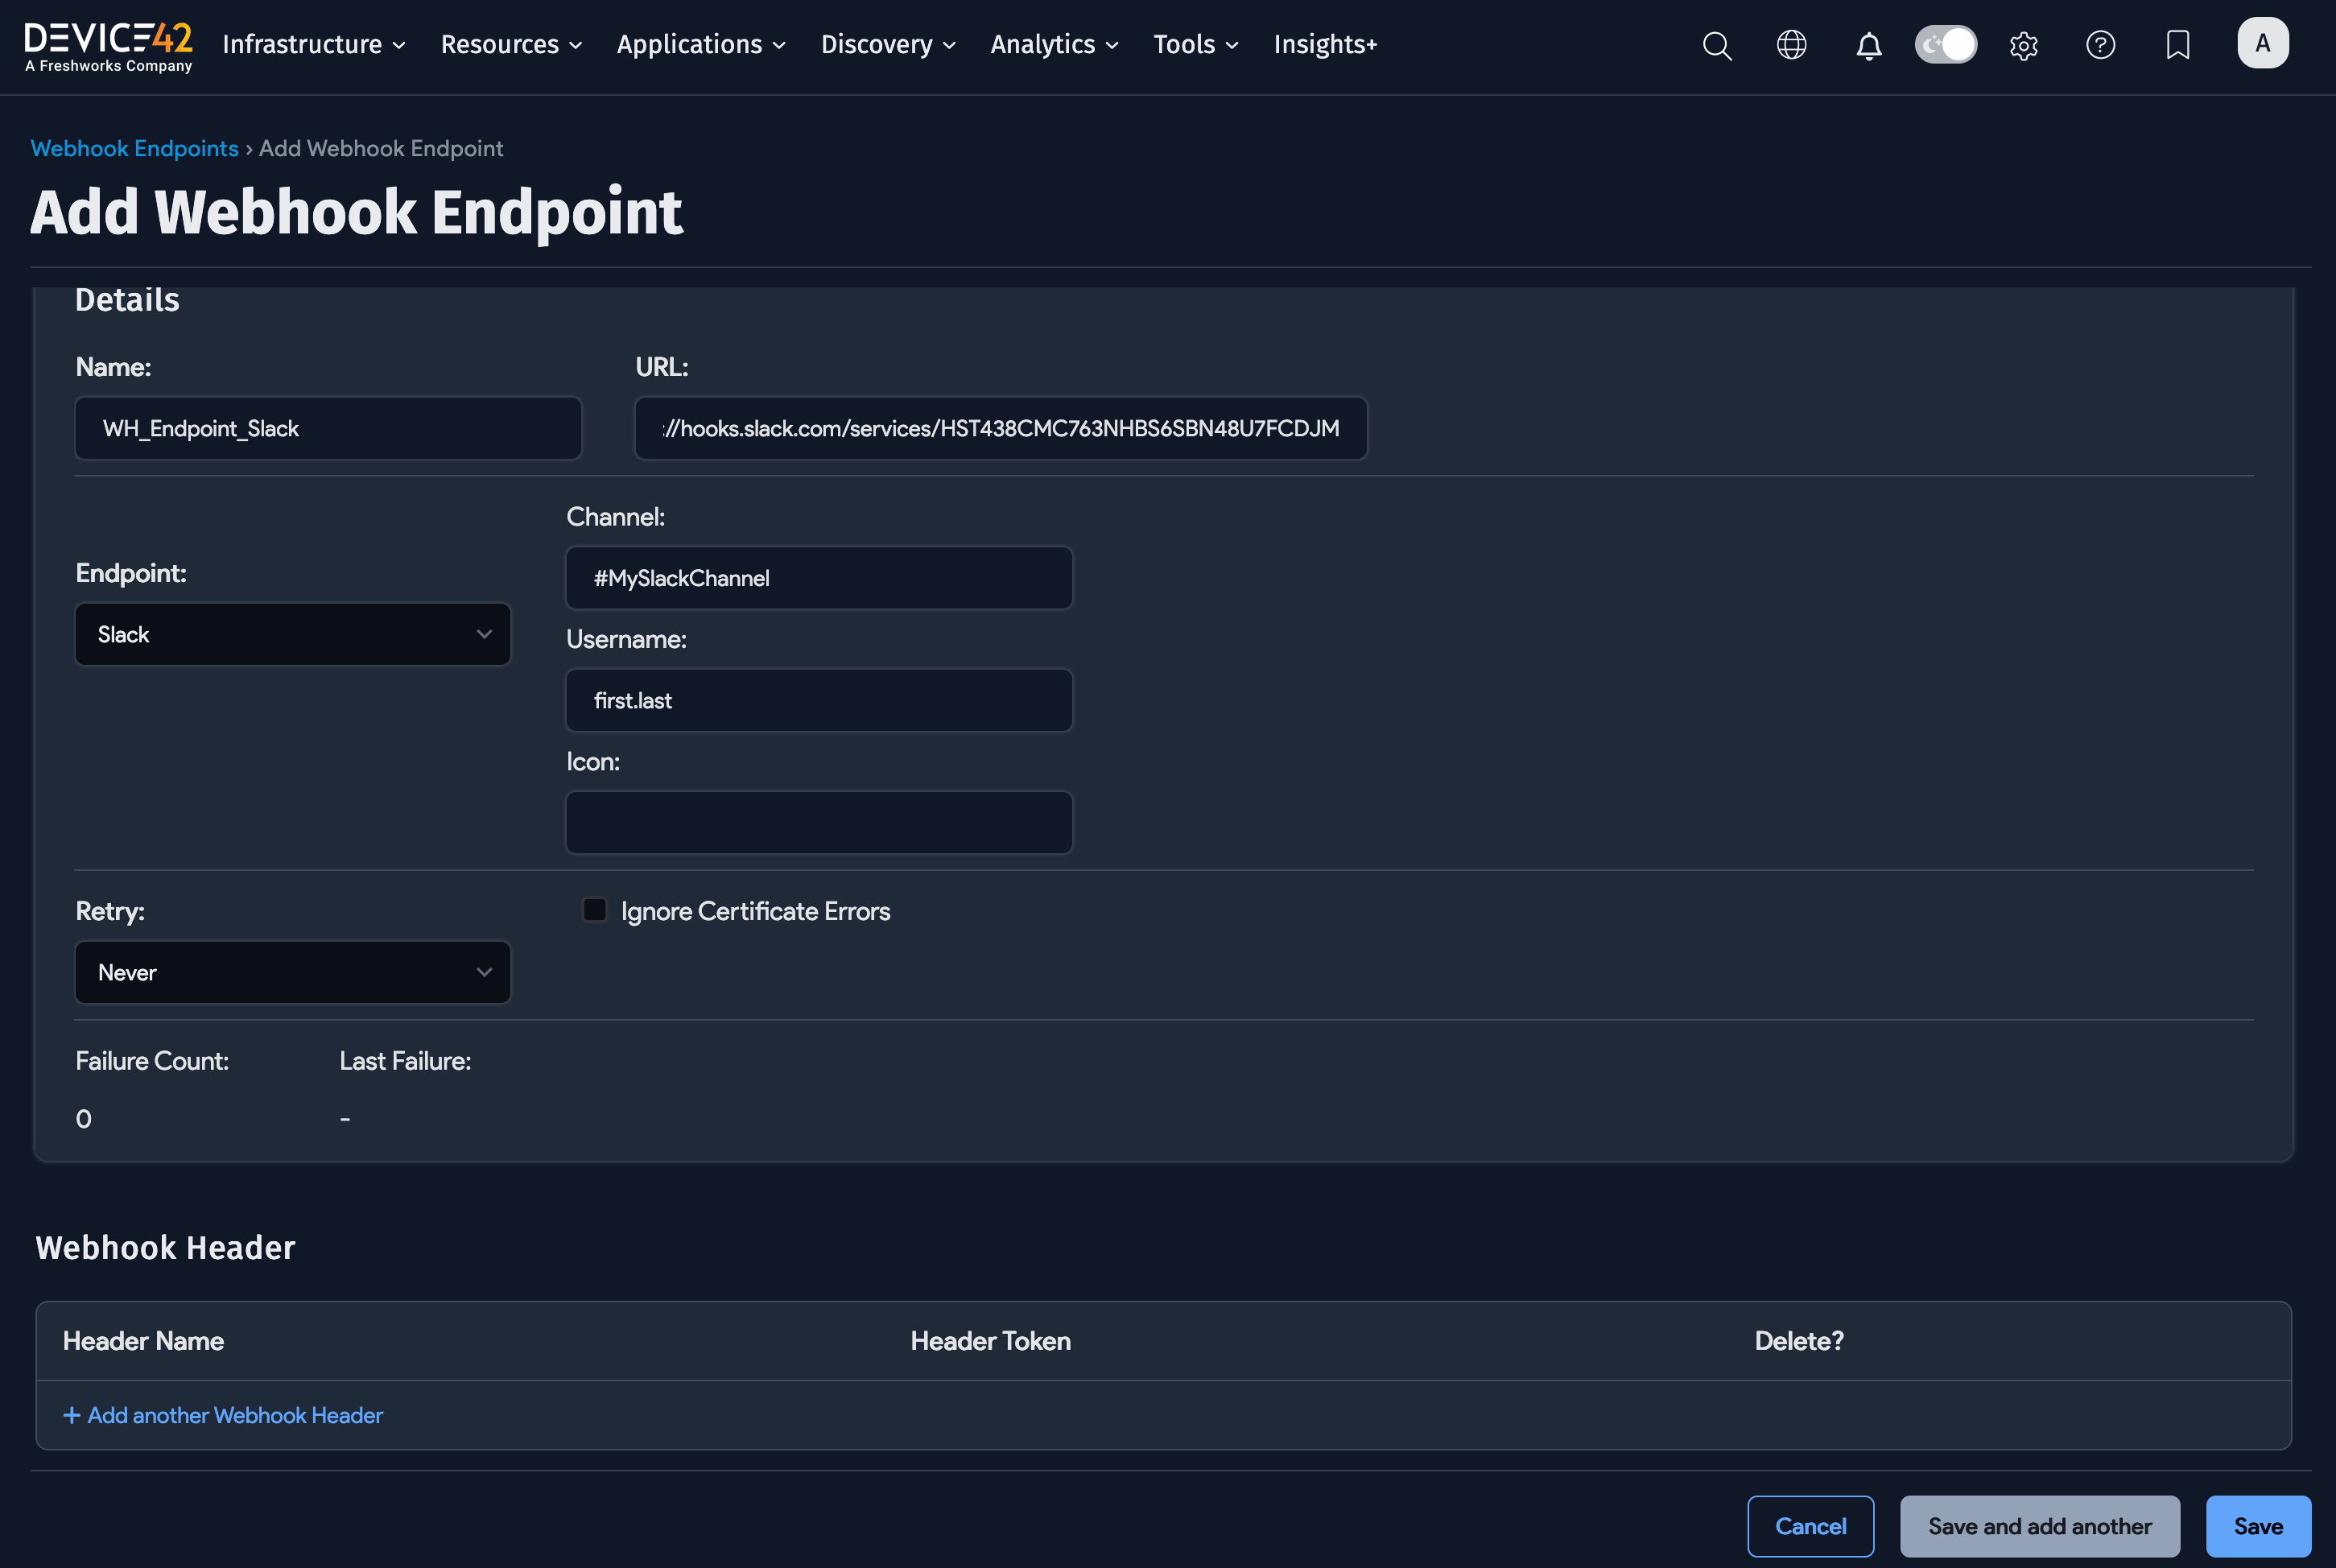The width and height of the screenshot is (2336, 1568).
Task: Open the Analytics menu
Action: click(x=1054, y=45)
